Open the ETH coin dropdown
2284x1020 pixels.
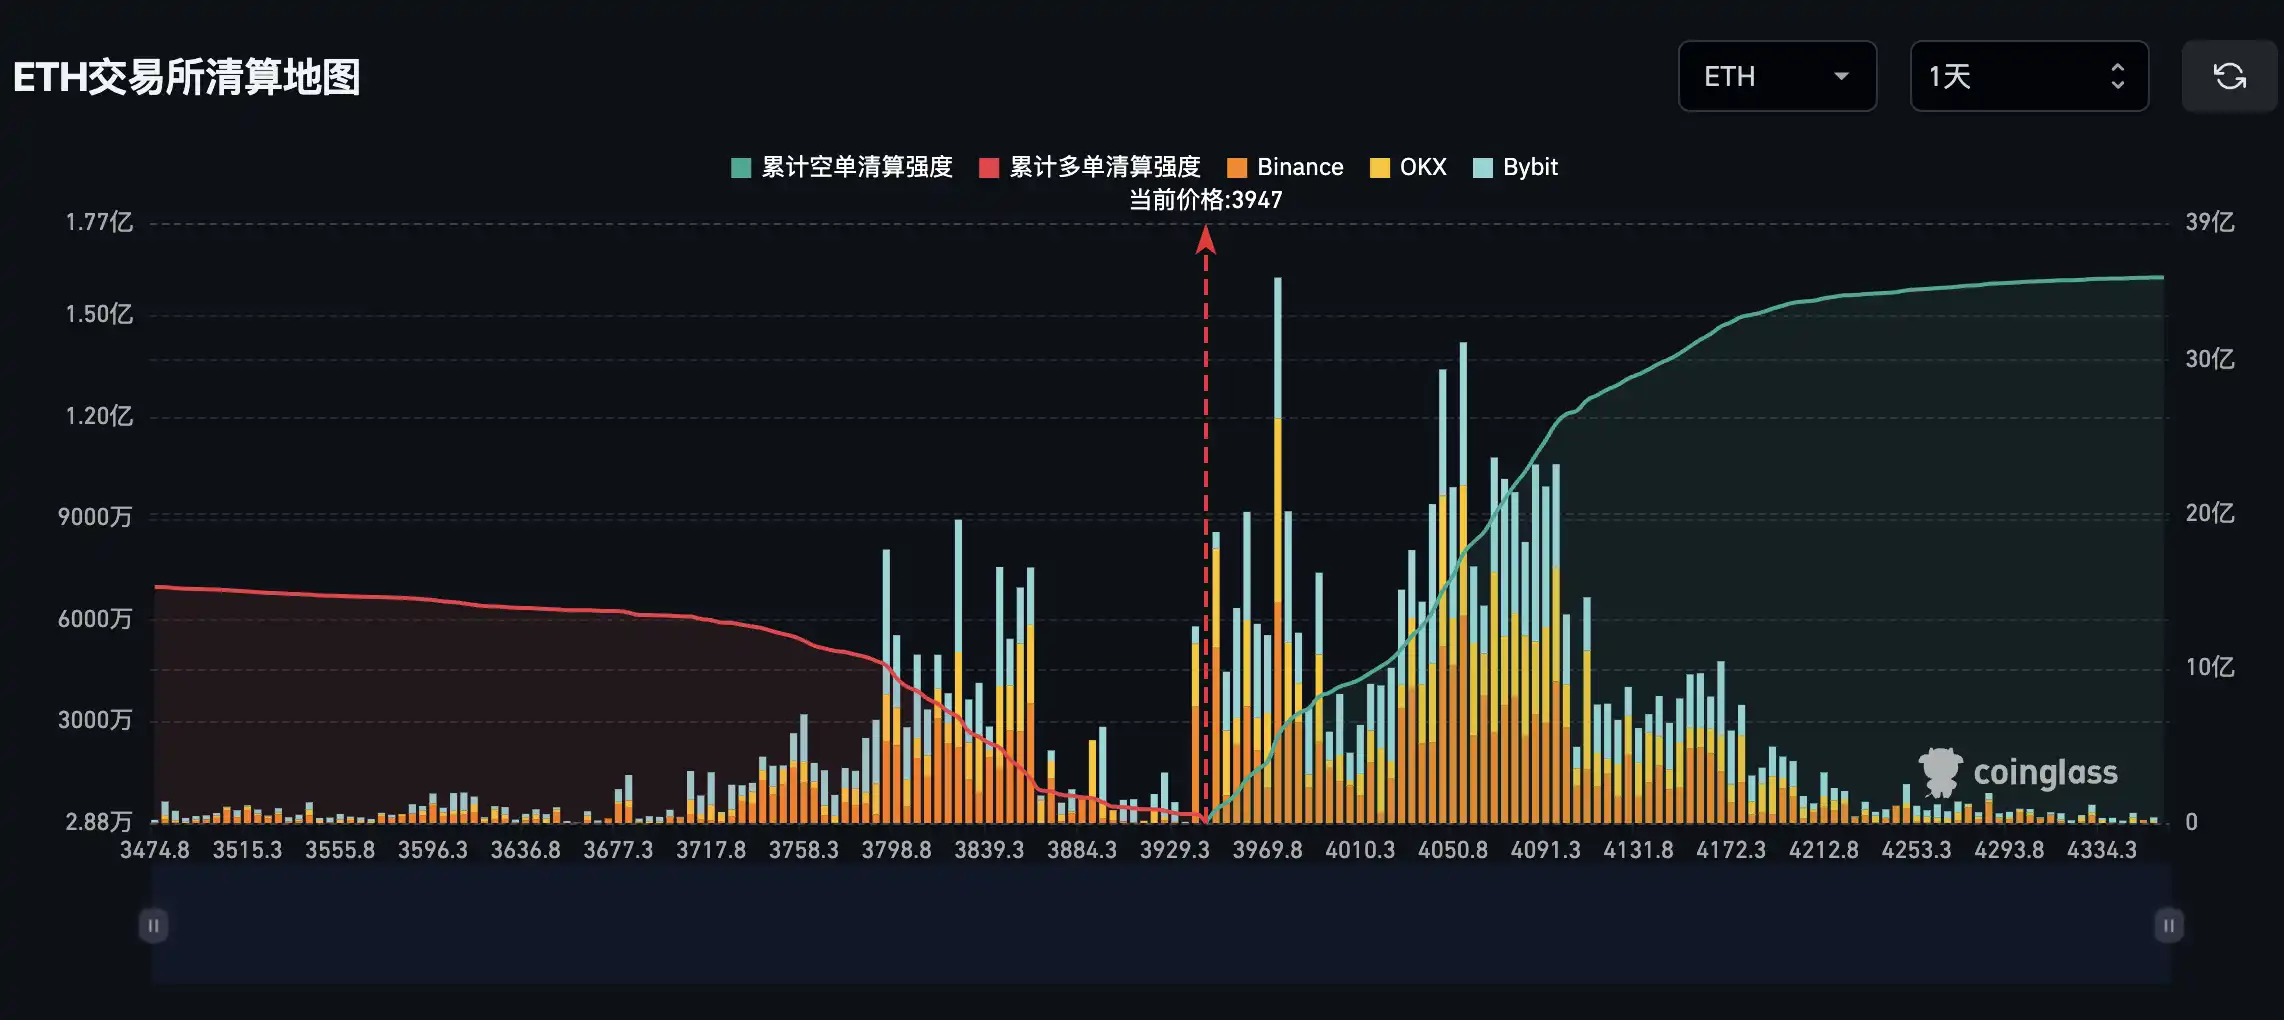pyautogui.click(x=1776, y=76)
